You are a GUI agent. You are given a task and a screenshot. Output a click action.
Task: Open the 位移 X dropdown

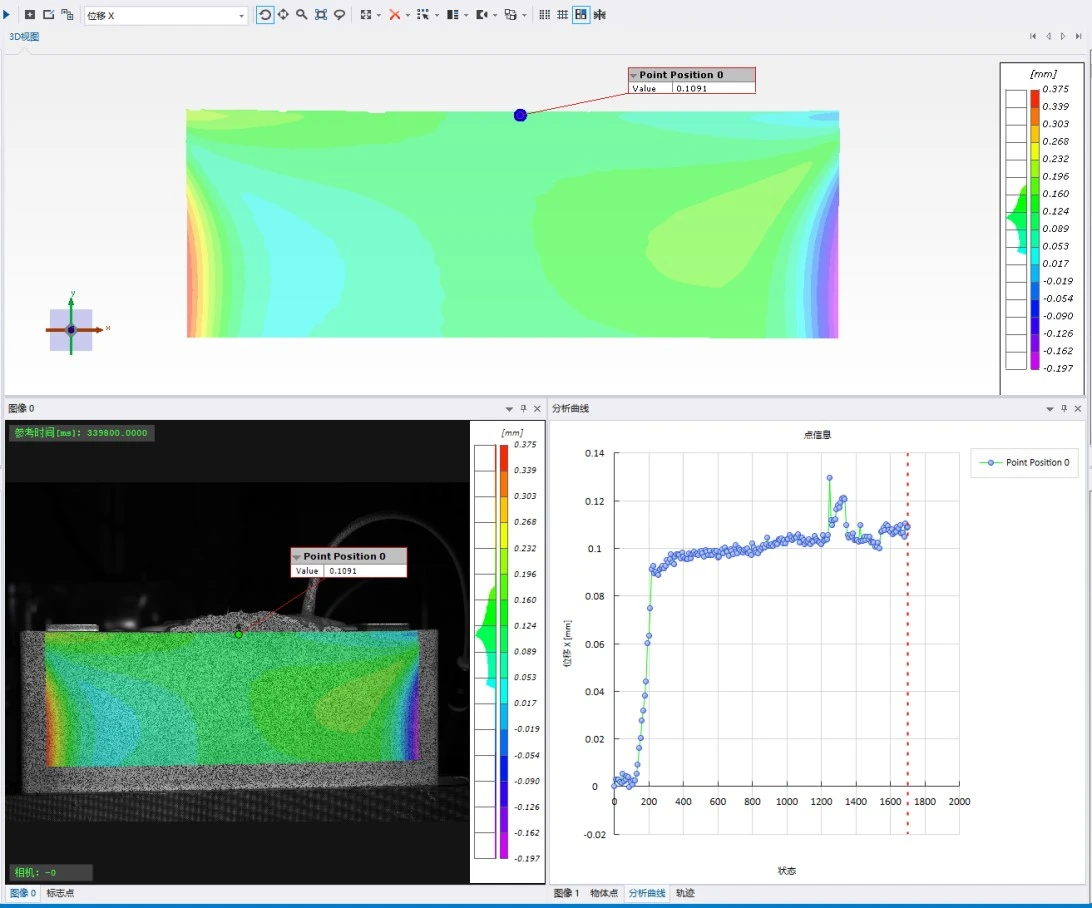coord(242,16)
